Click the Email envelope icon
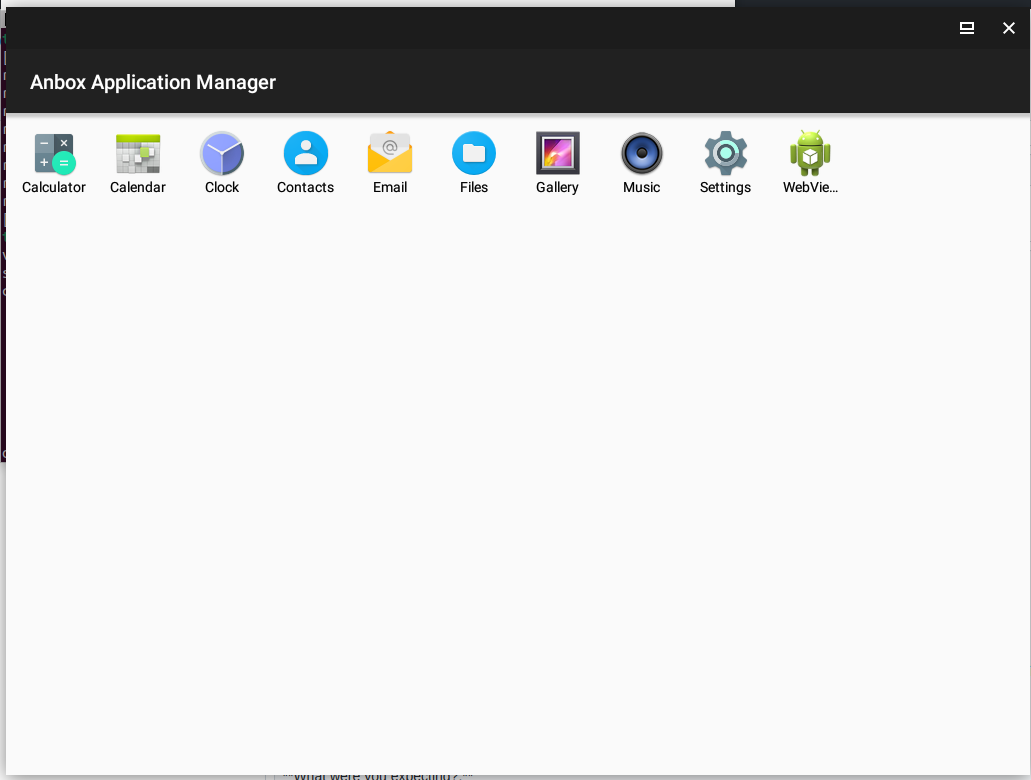 [389, 150]
